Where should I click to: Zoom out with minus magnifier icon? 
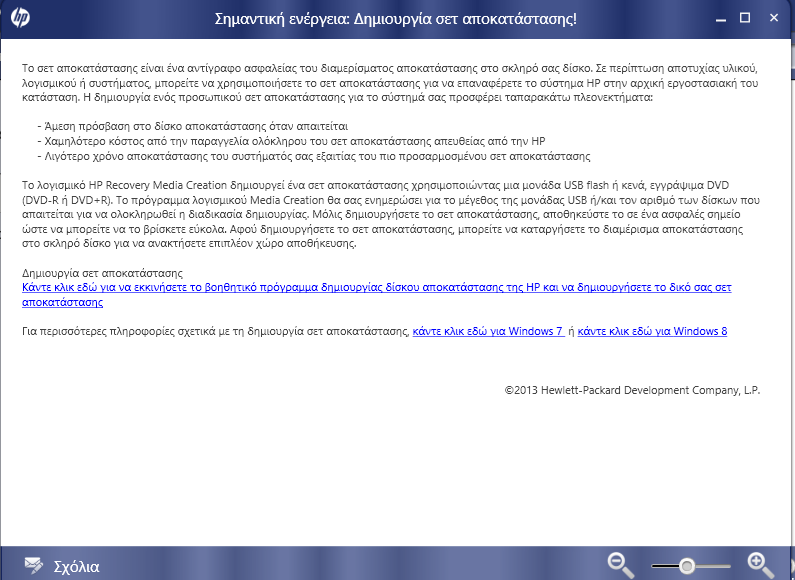coord(621,565)
